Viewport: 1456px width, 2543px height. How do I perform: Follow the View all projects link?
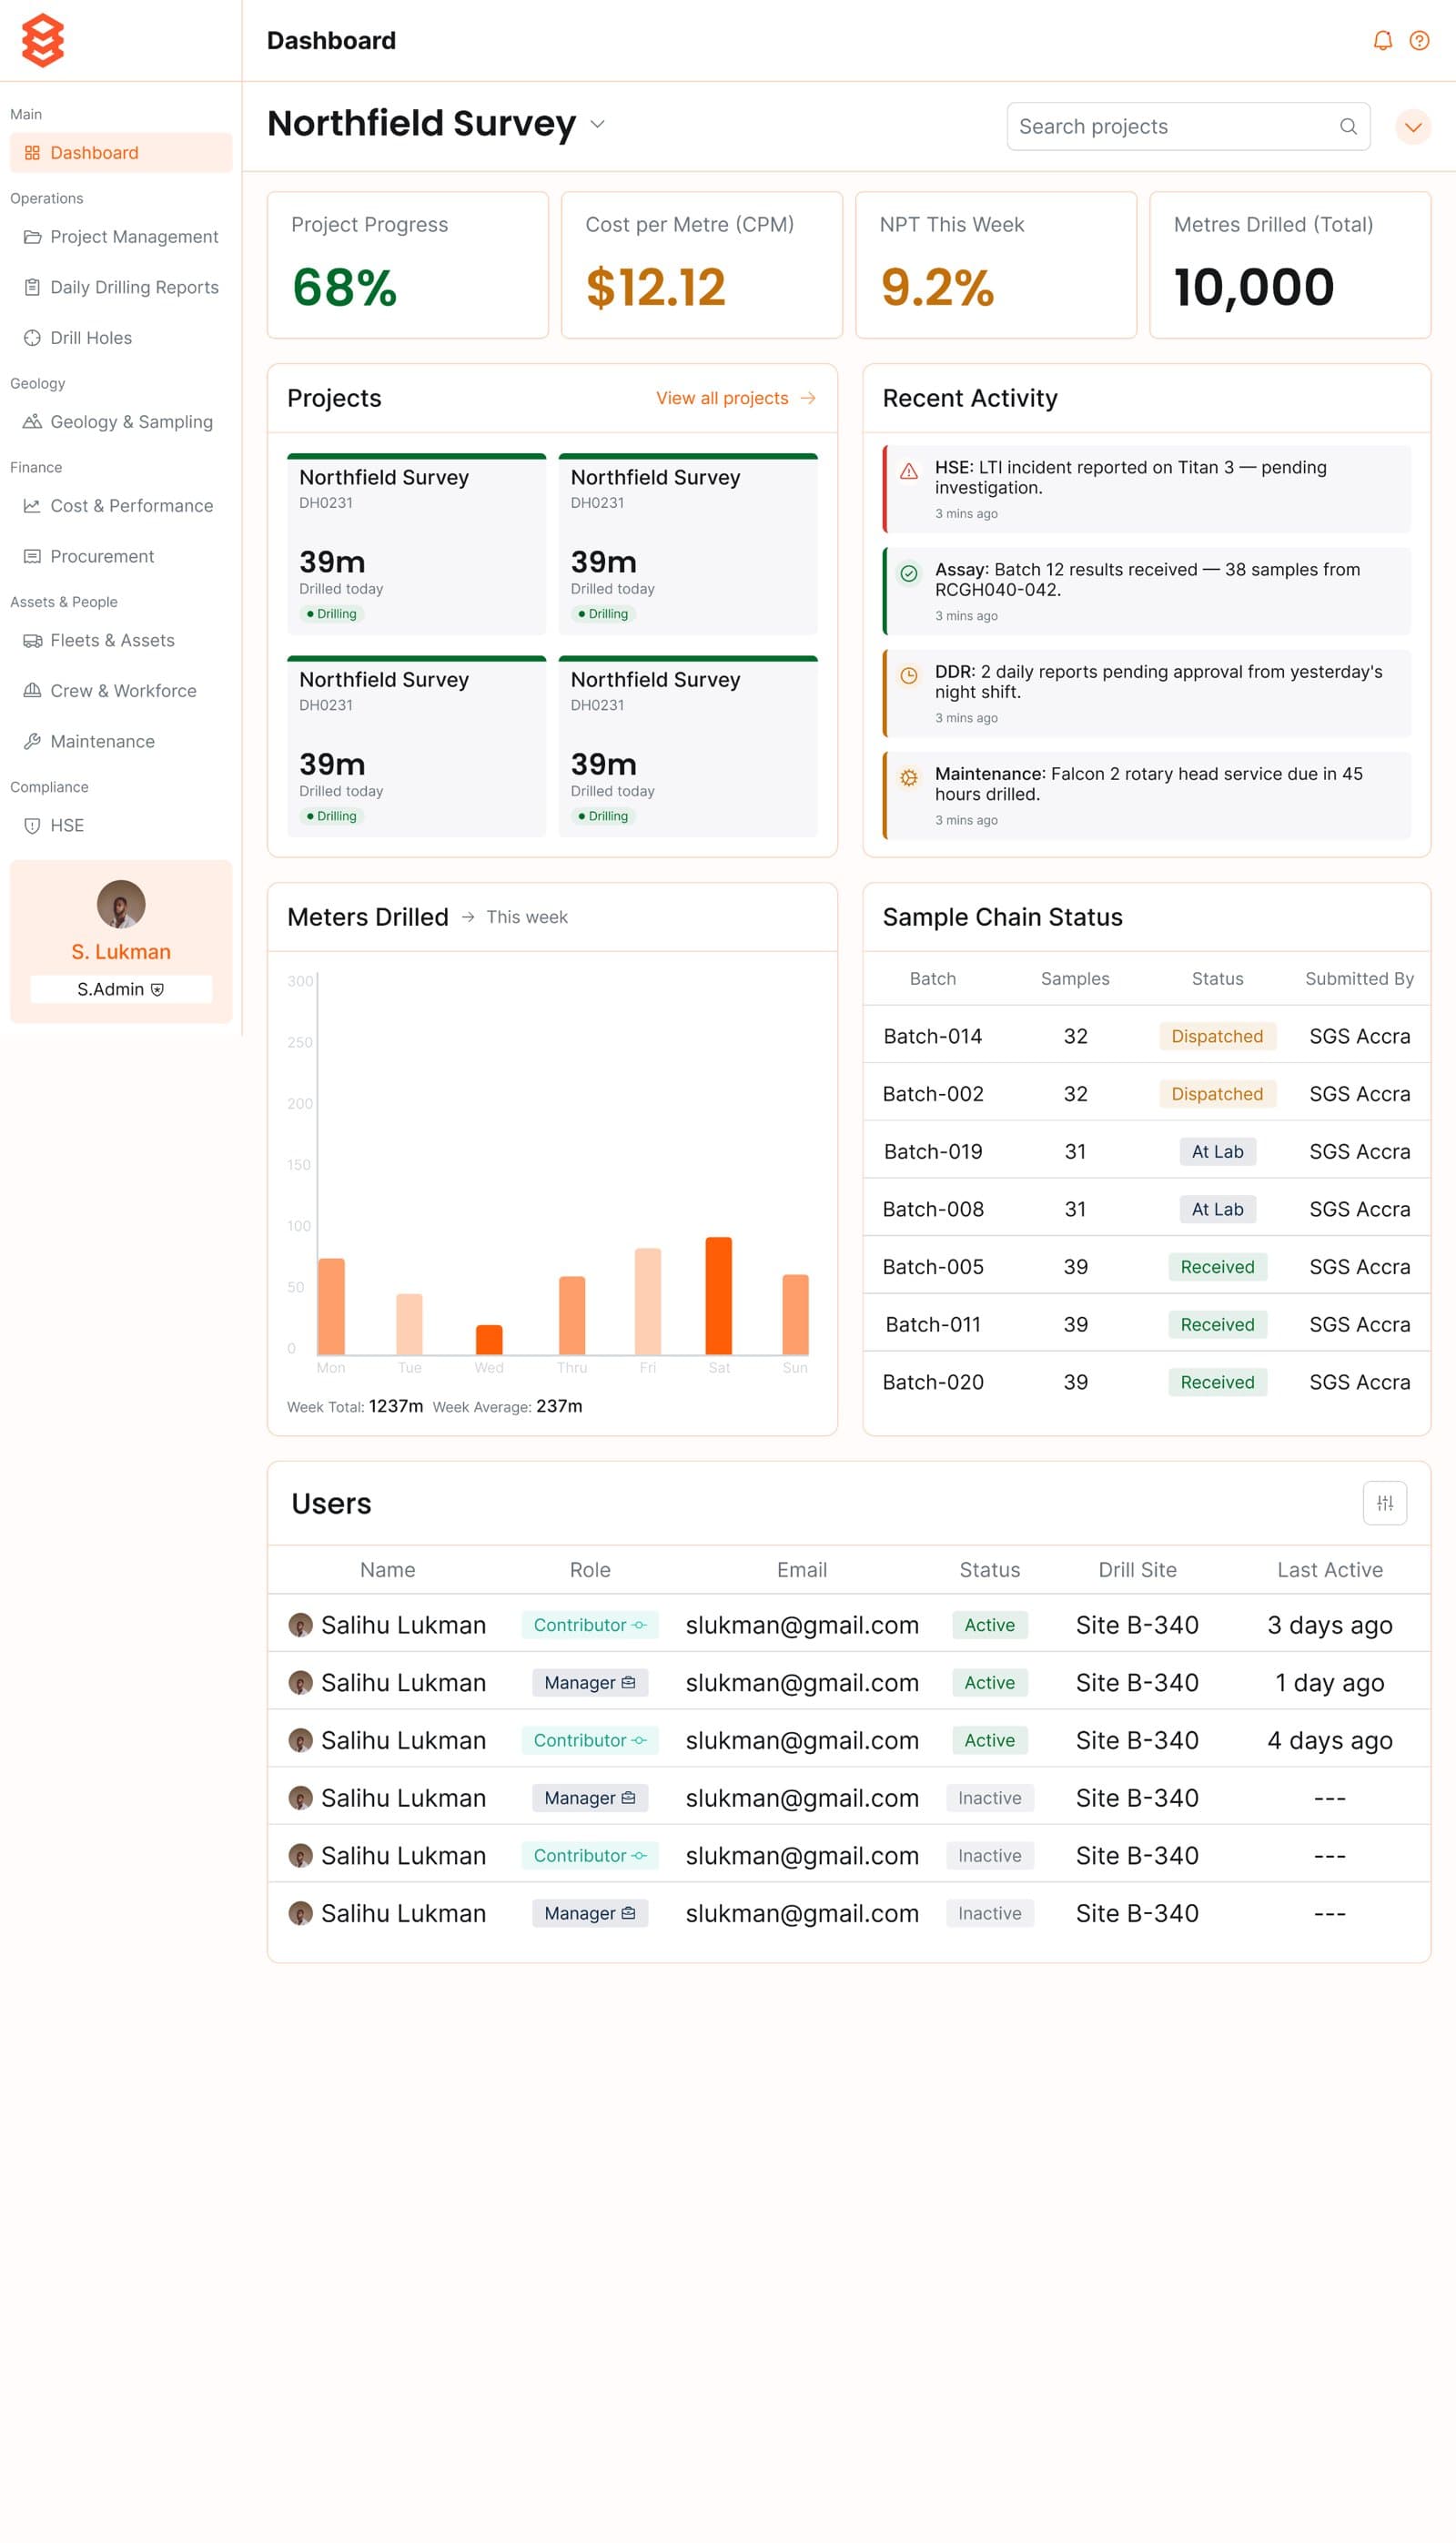736,398
